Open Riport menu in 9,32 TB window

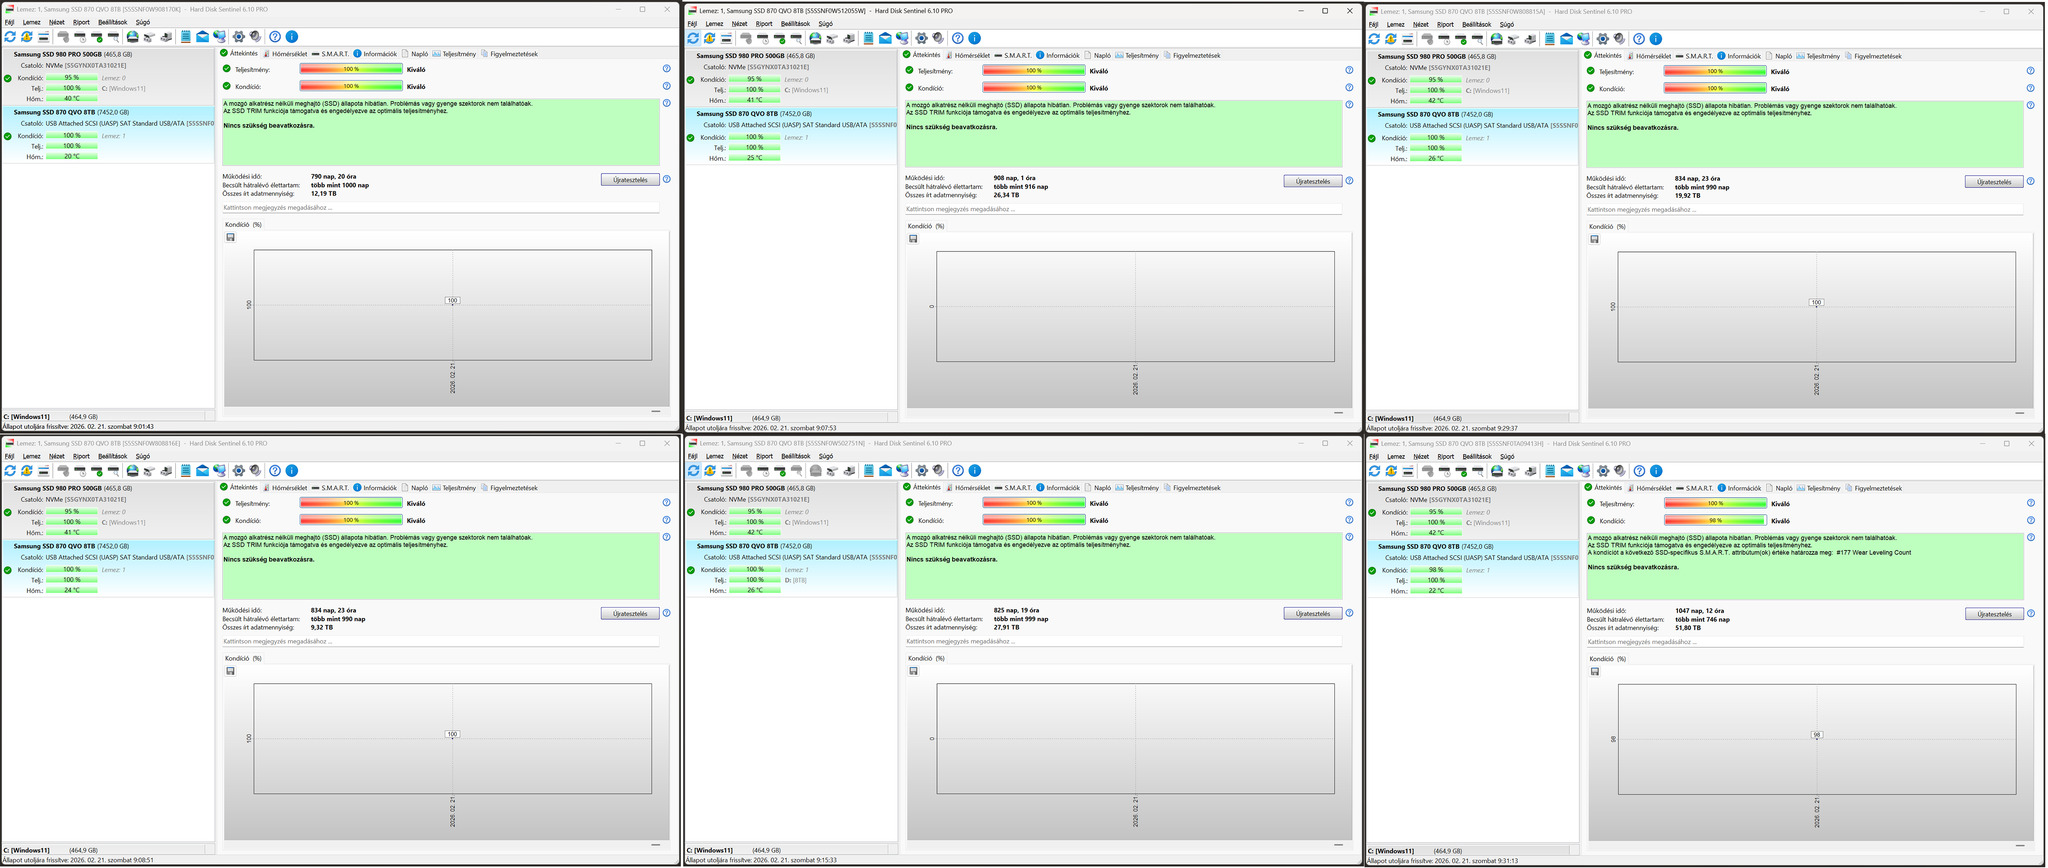pyautogui.click(x=81, y=456)
